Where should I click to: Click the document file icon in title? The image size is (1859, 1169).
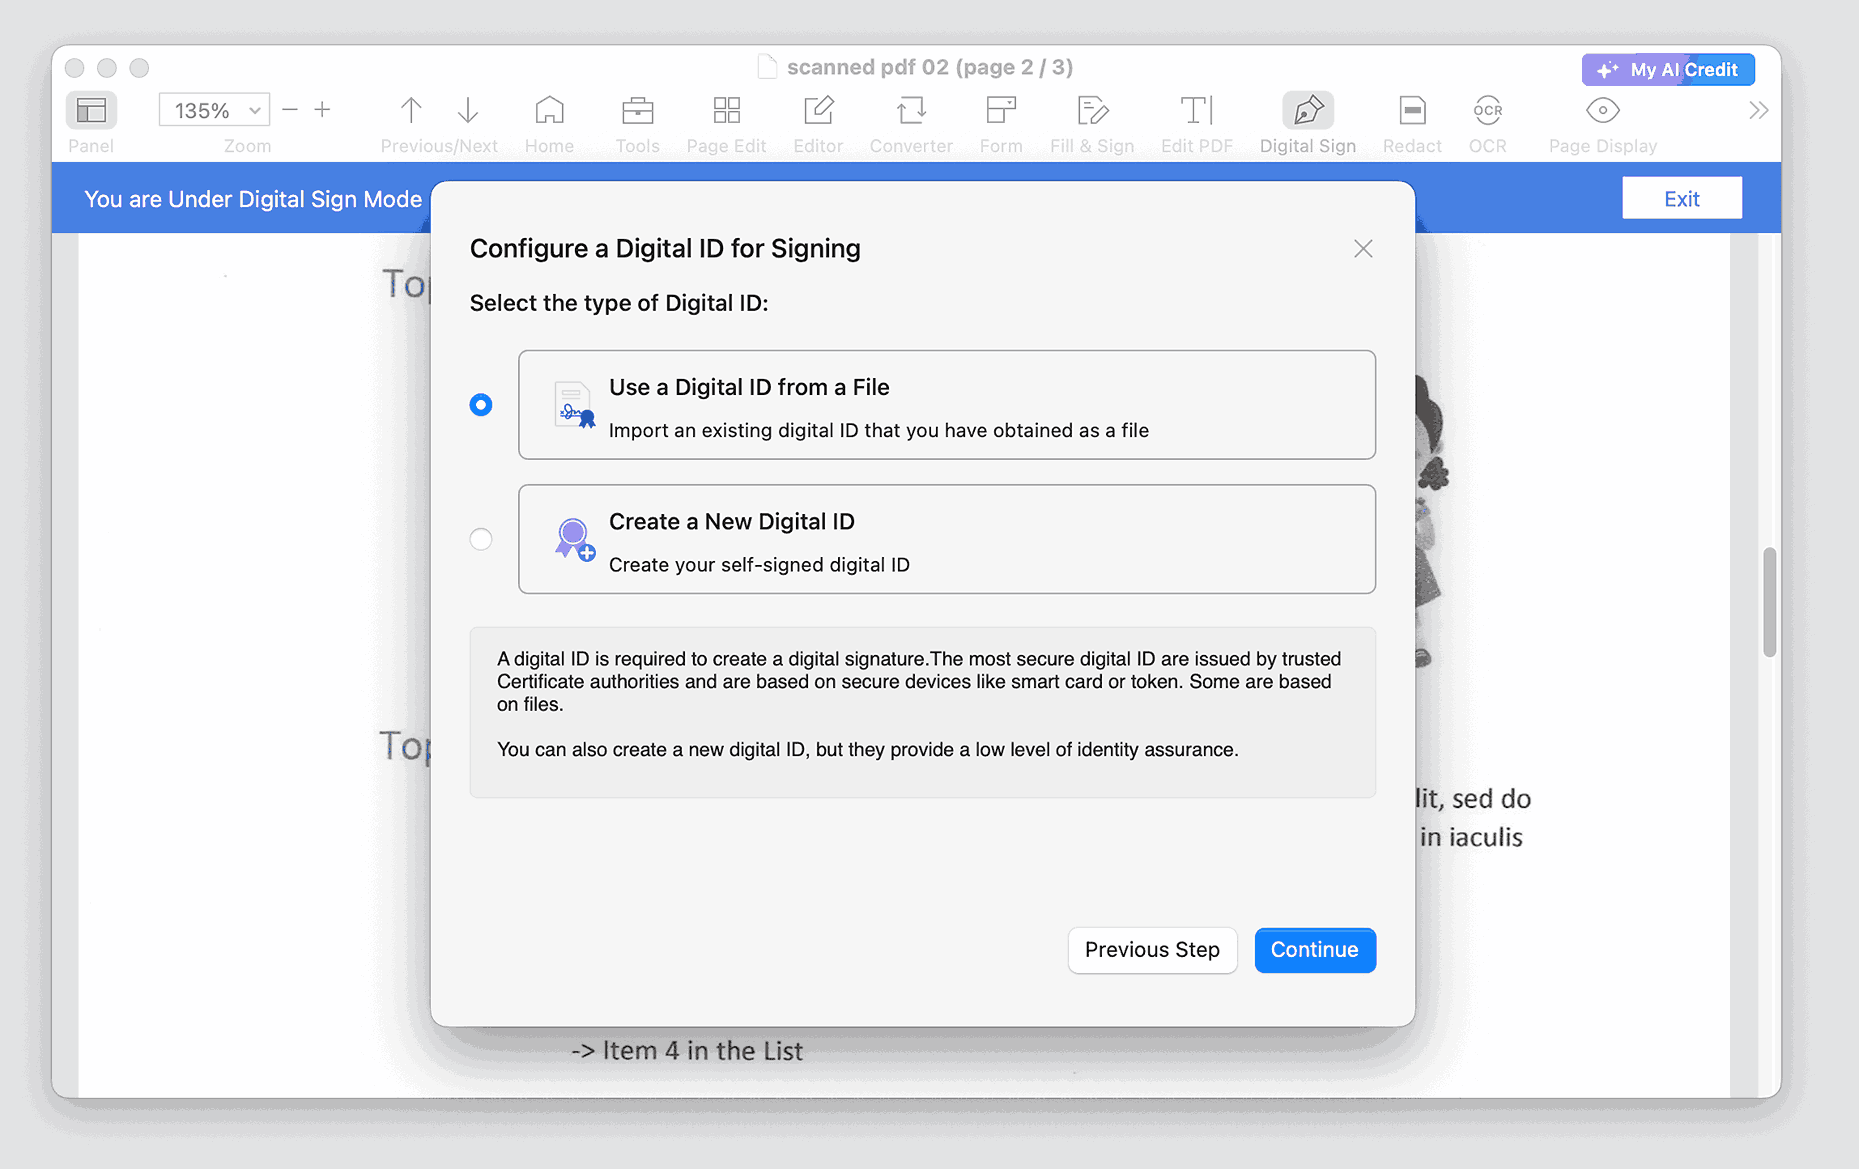click(x=767, y=67)
